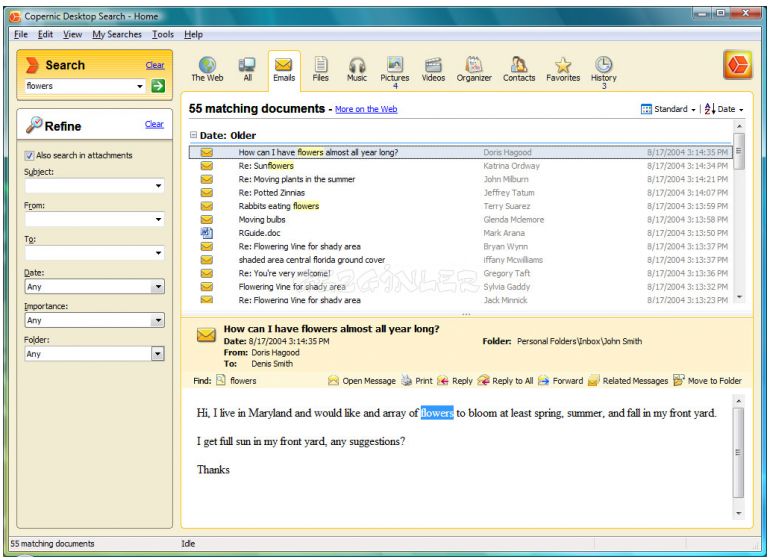Open the Importance filter dropdown
770x560 pixels.
(x=158, y=320)
